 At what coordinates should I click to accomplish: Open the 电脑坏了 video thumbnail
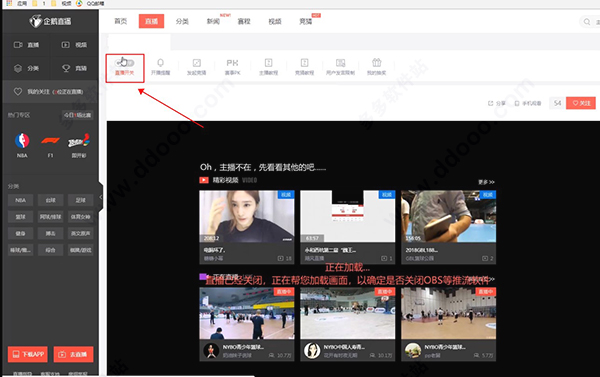[247, 216]
